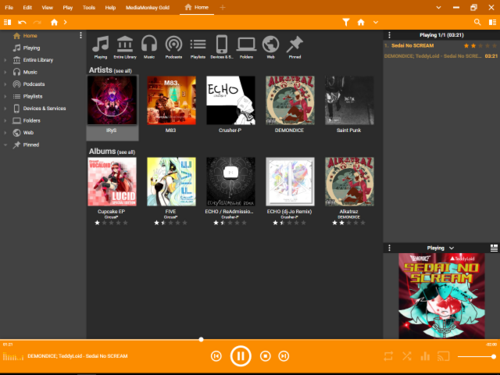Open the media tree options three-dot menu
Screen dimensions: 500x375
coord(81,35)
